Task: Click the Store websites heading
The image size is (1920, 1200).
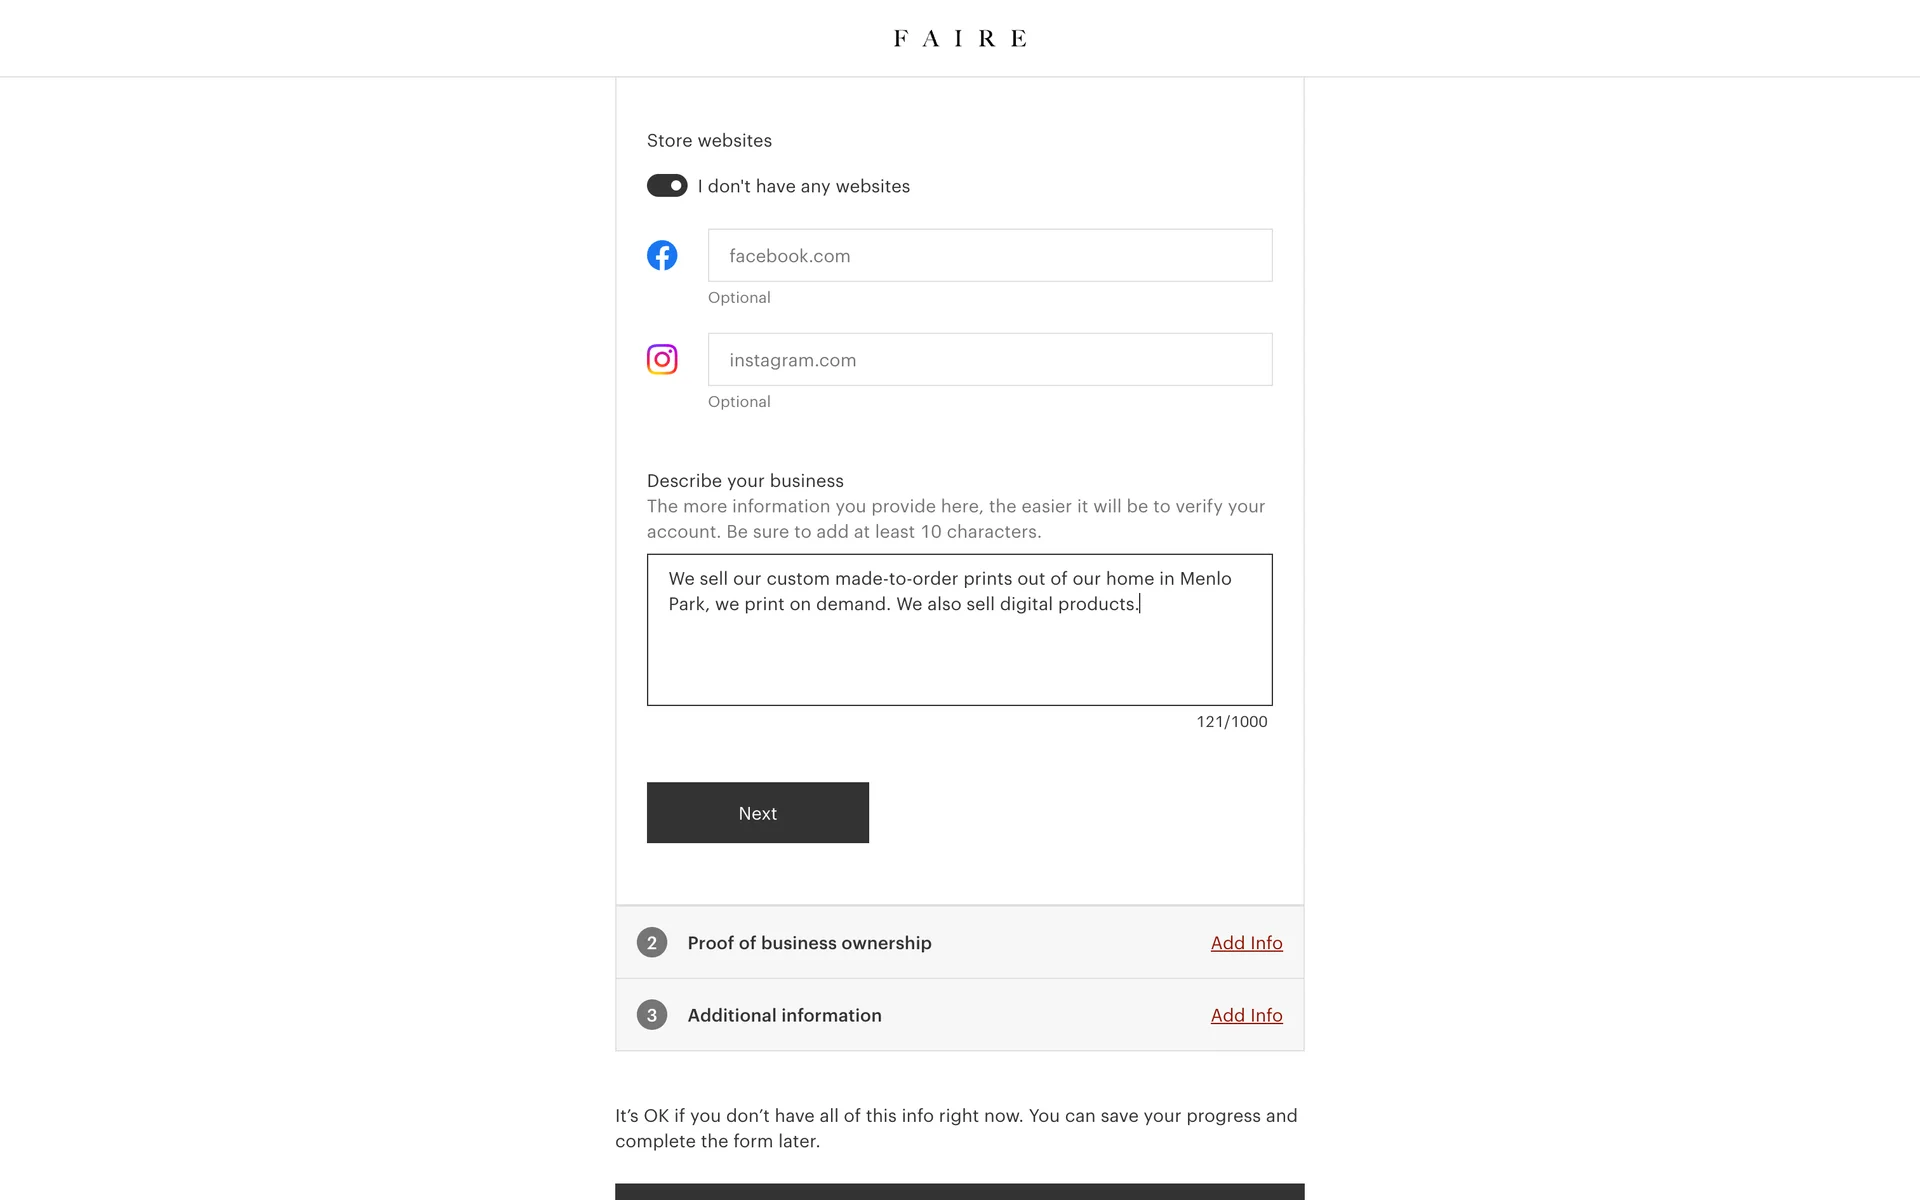Action: coord(709,141)
